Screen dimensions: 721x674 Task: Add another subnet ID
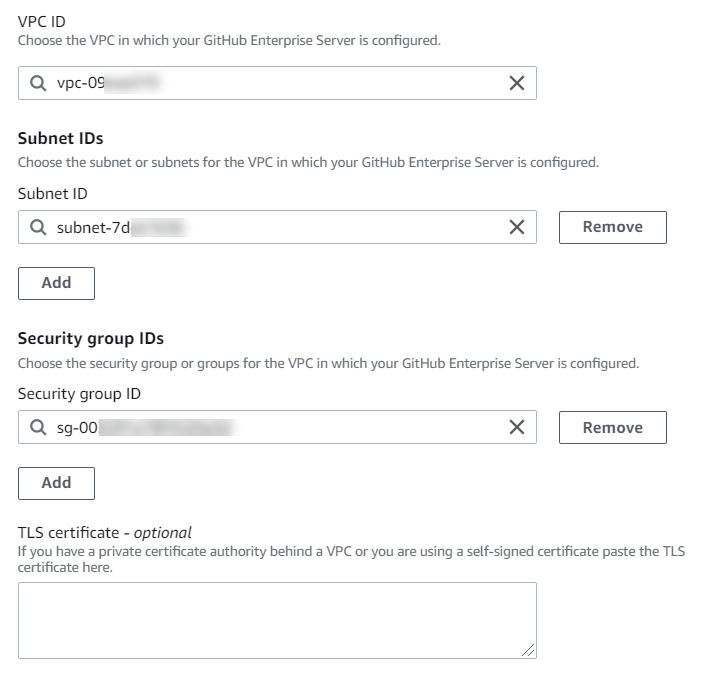[x=56, y=283]
